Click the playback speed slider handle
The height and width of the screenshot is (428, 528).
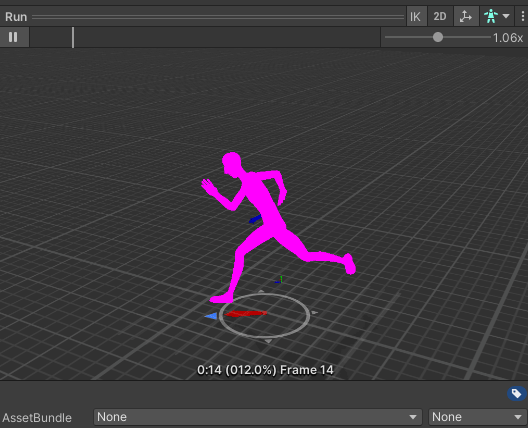(438, 37)
